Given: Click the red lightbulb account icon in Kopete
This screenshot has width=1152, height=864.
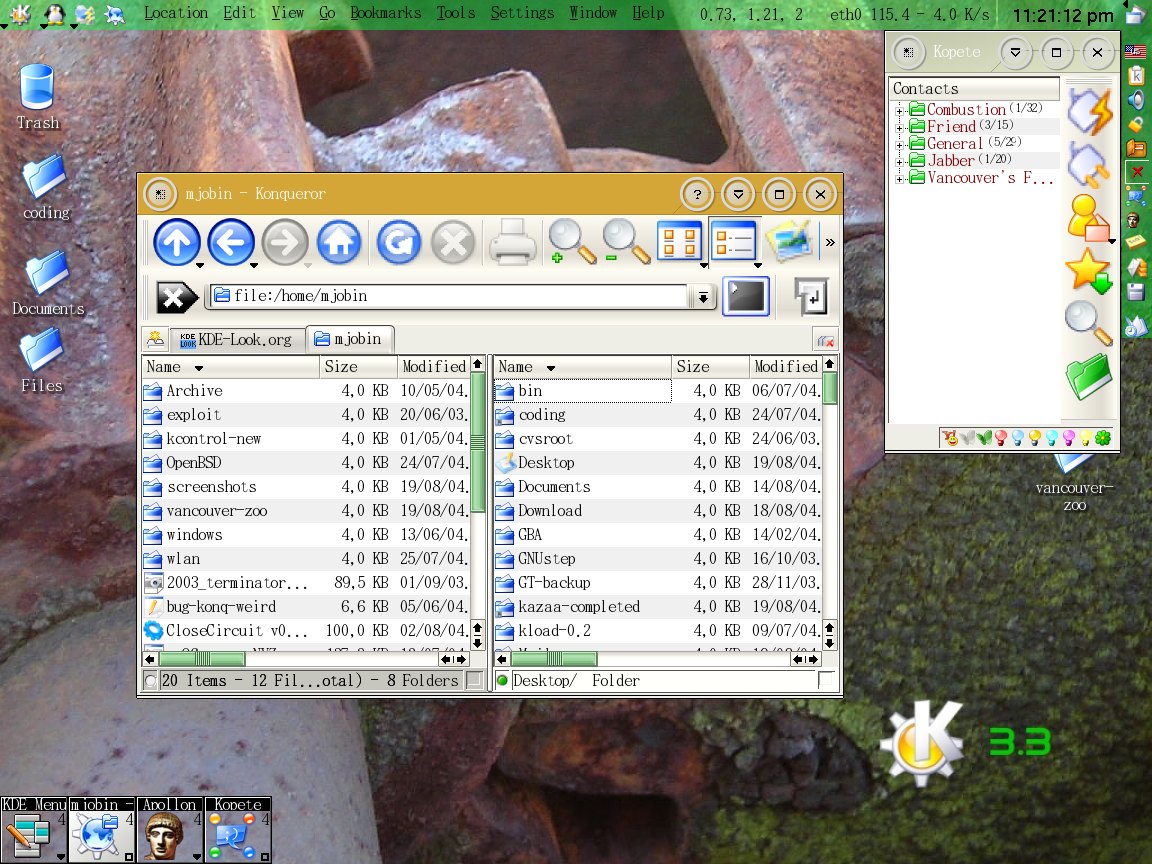Looking at the screenshot, I should tap(1001, 438).
